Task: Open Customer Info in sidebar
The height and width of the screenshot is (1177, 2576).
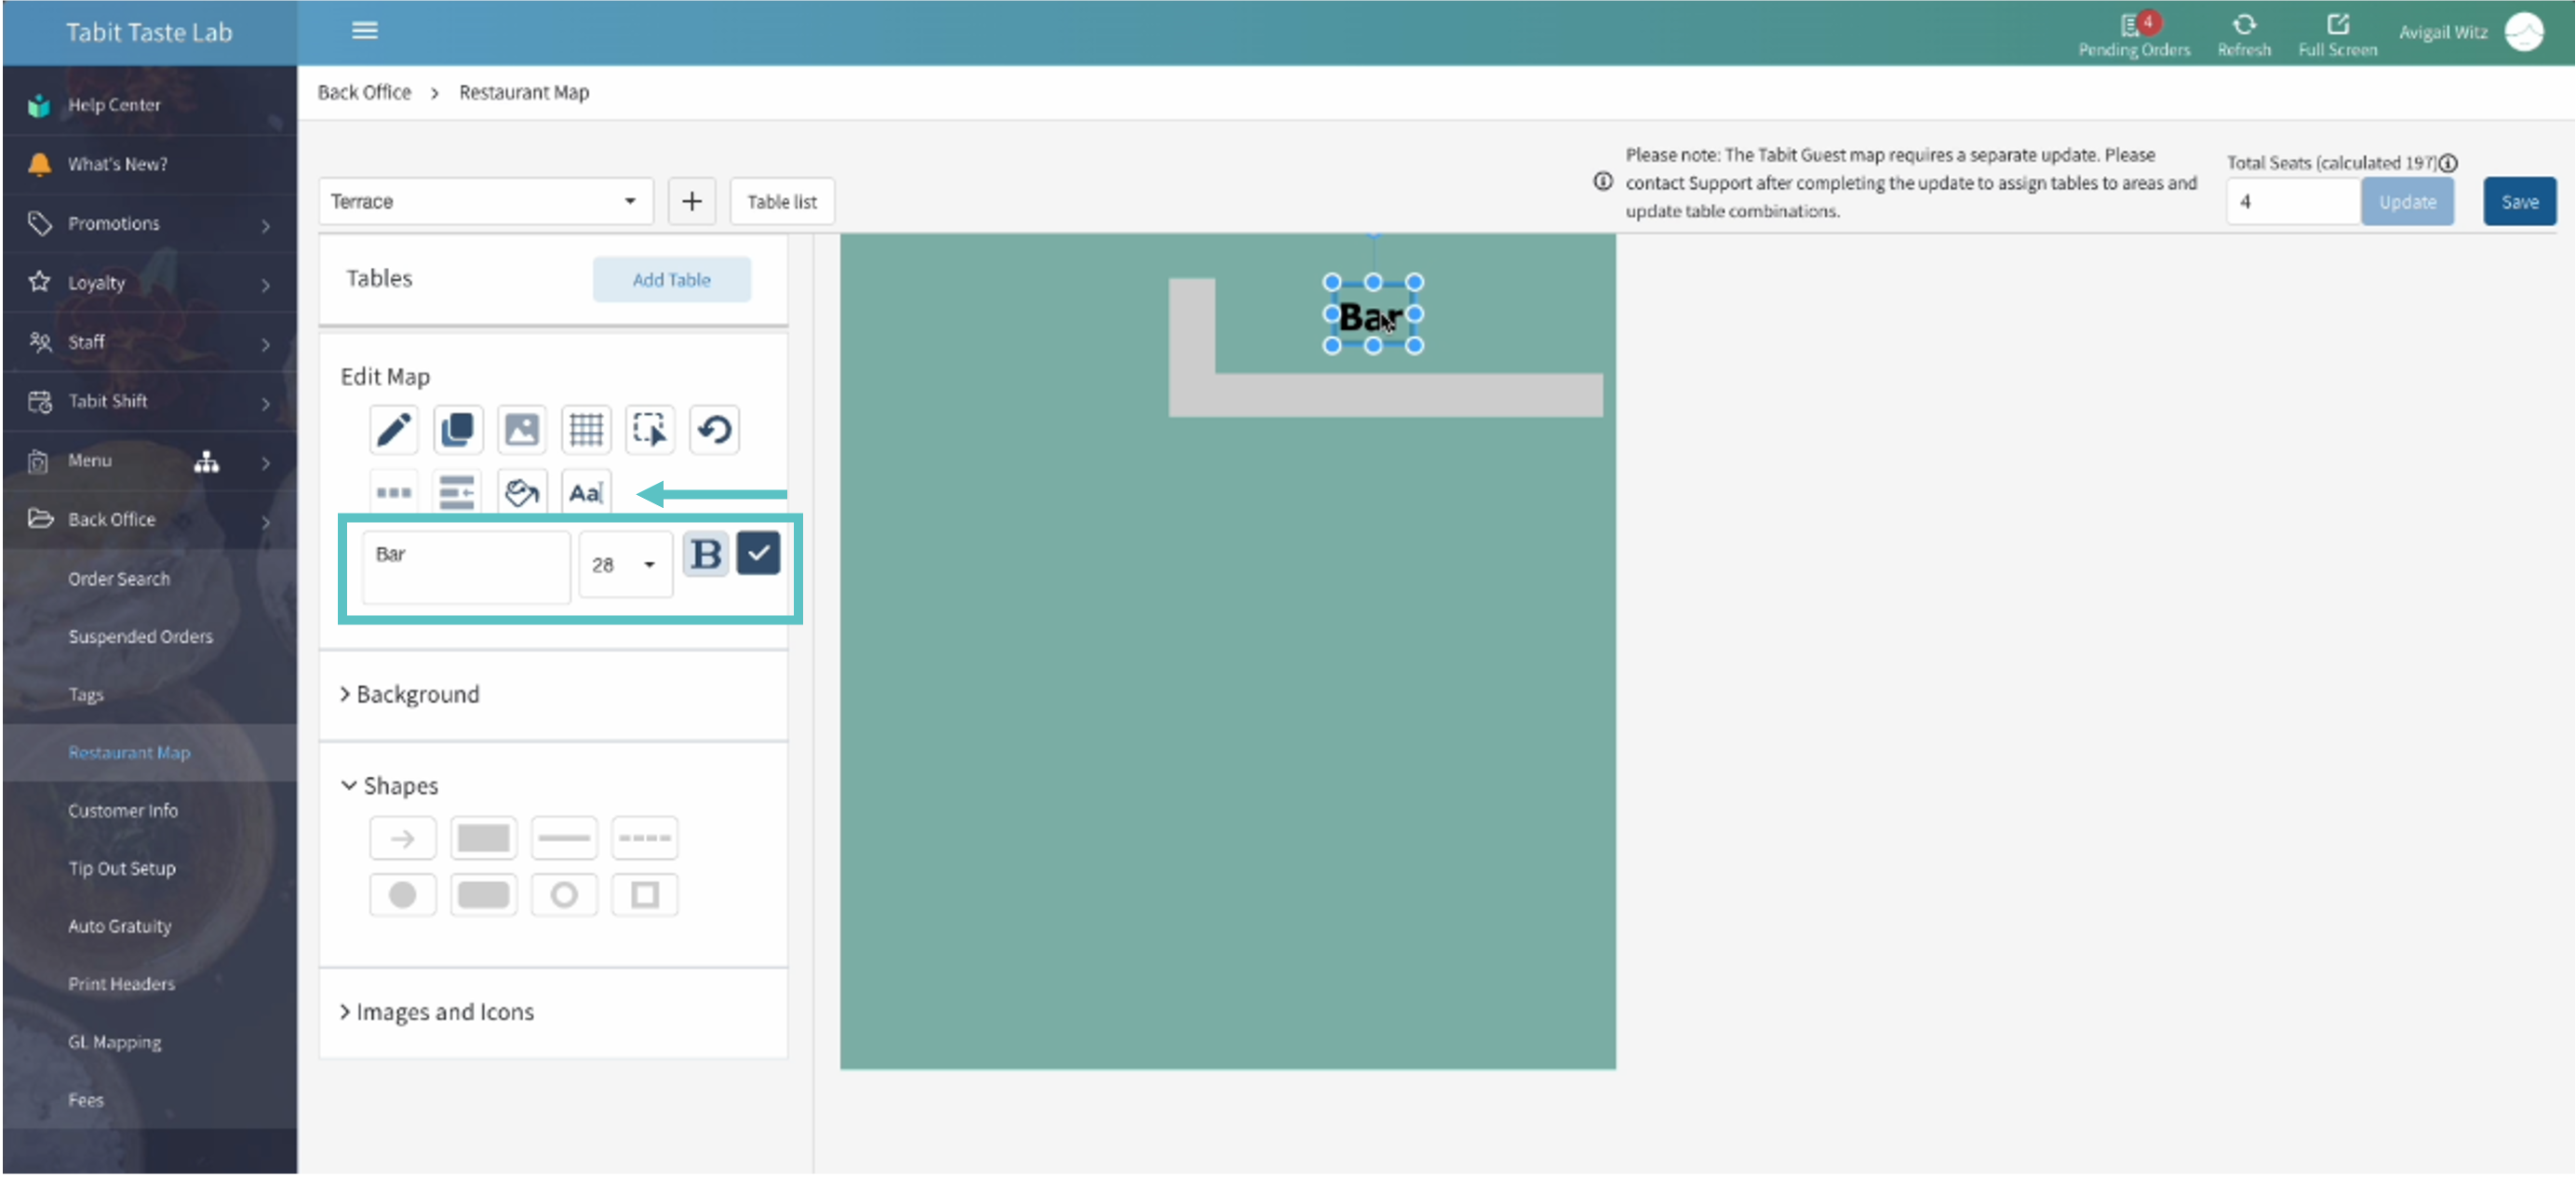Action: tap(123, 810)
